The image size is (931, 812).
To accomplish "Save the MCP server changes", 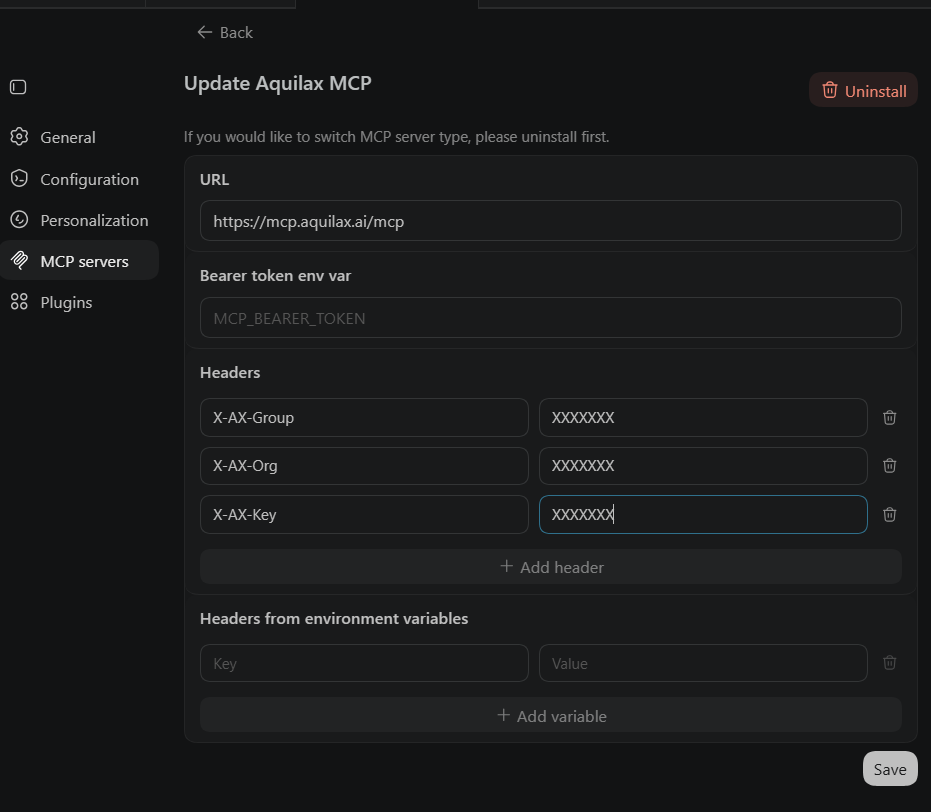I will pos(890,769).
